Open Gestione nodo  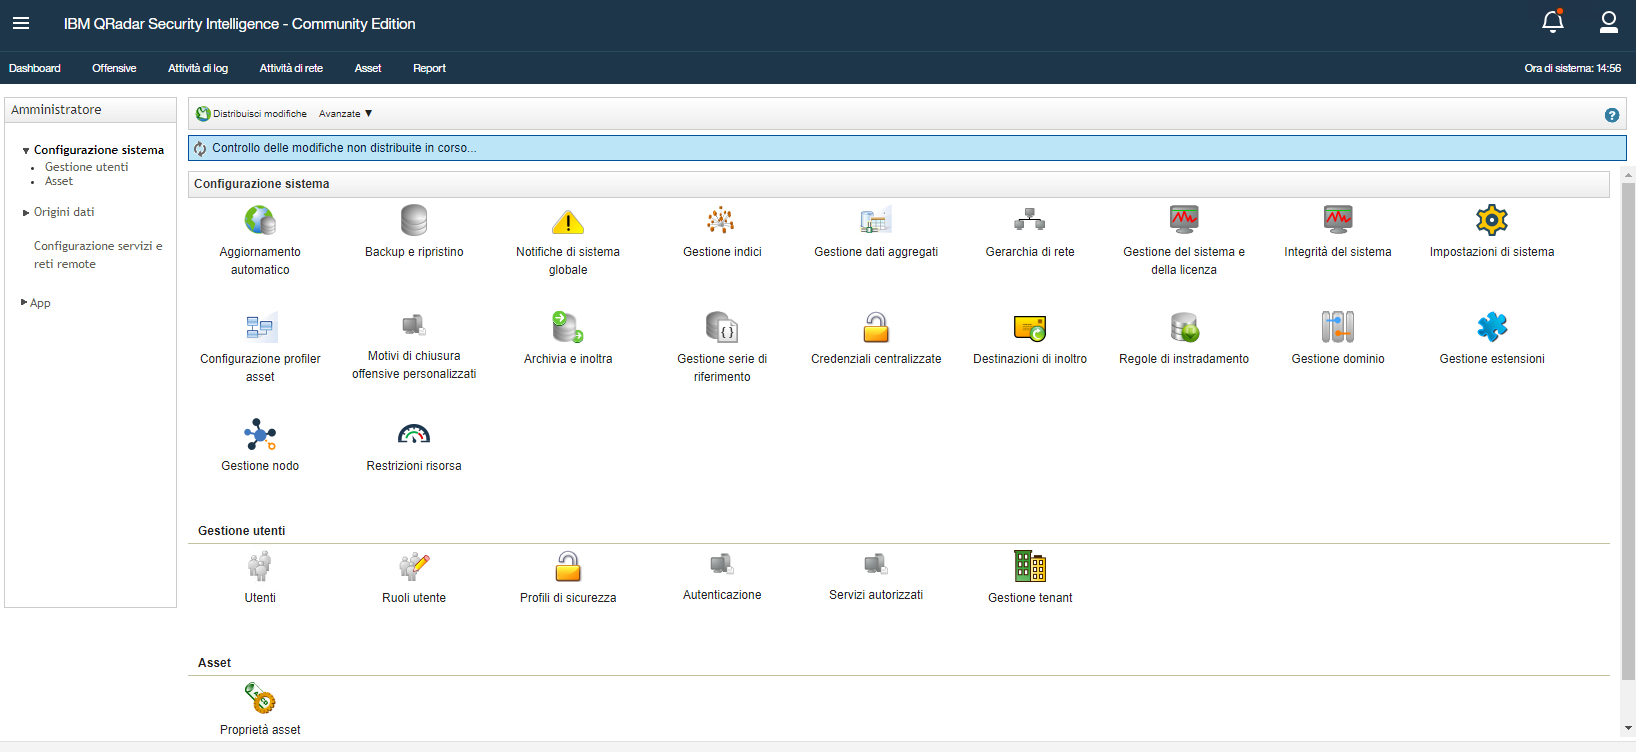260,446
